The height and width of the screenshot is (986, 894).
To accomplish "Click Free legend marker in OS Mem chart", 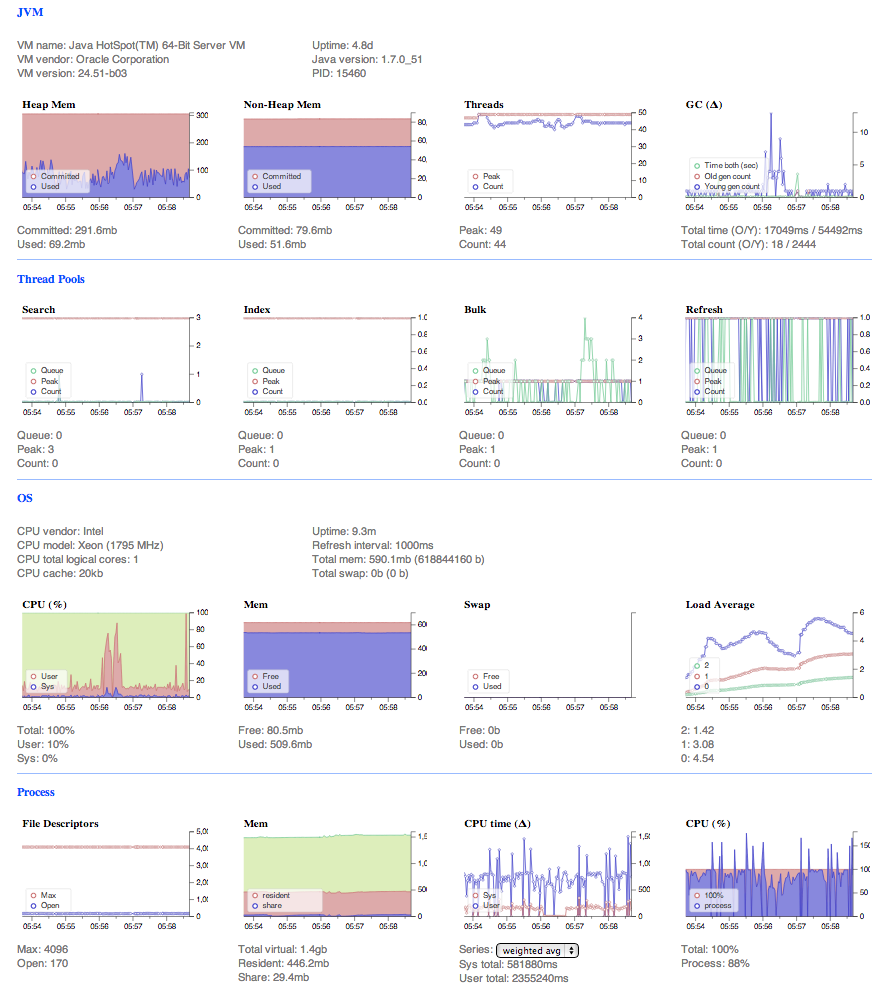I will [x=255, y=676].
